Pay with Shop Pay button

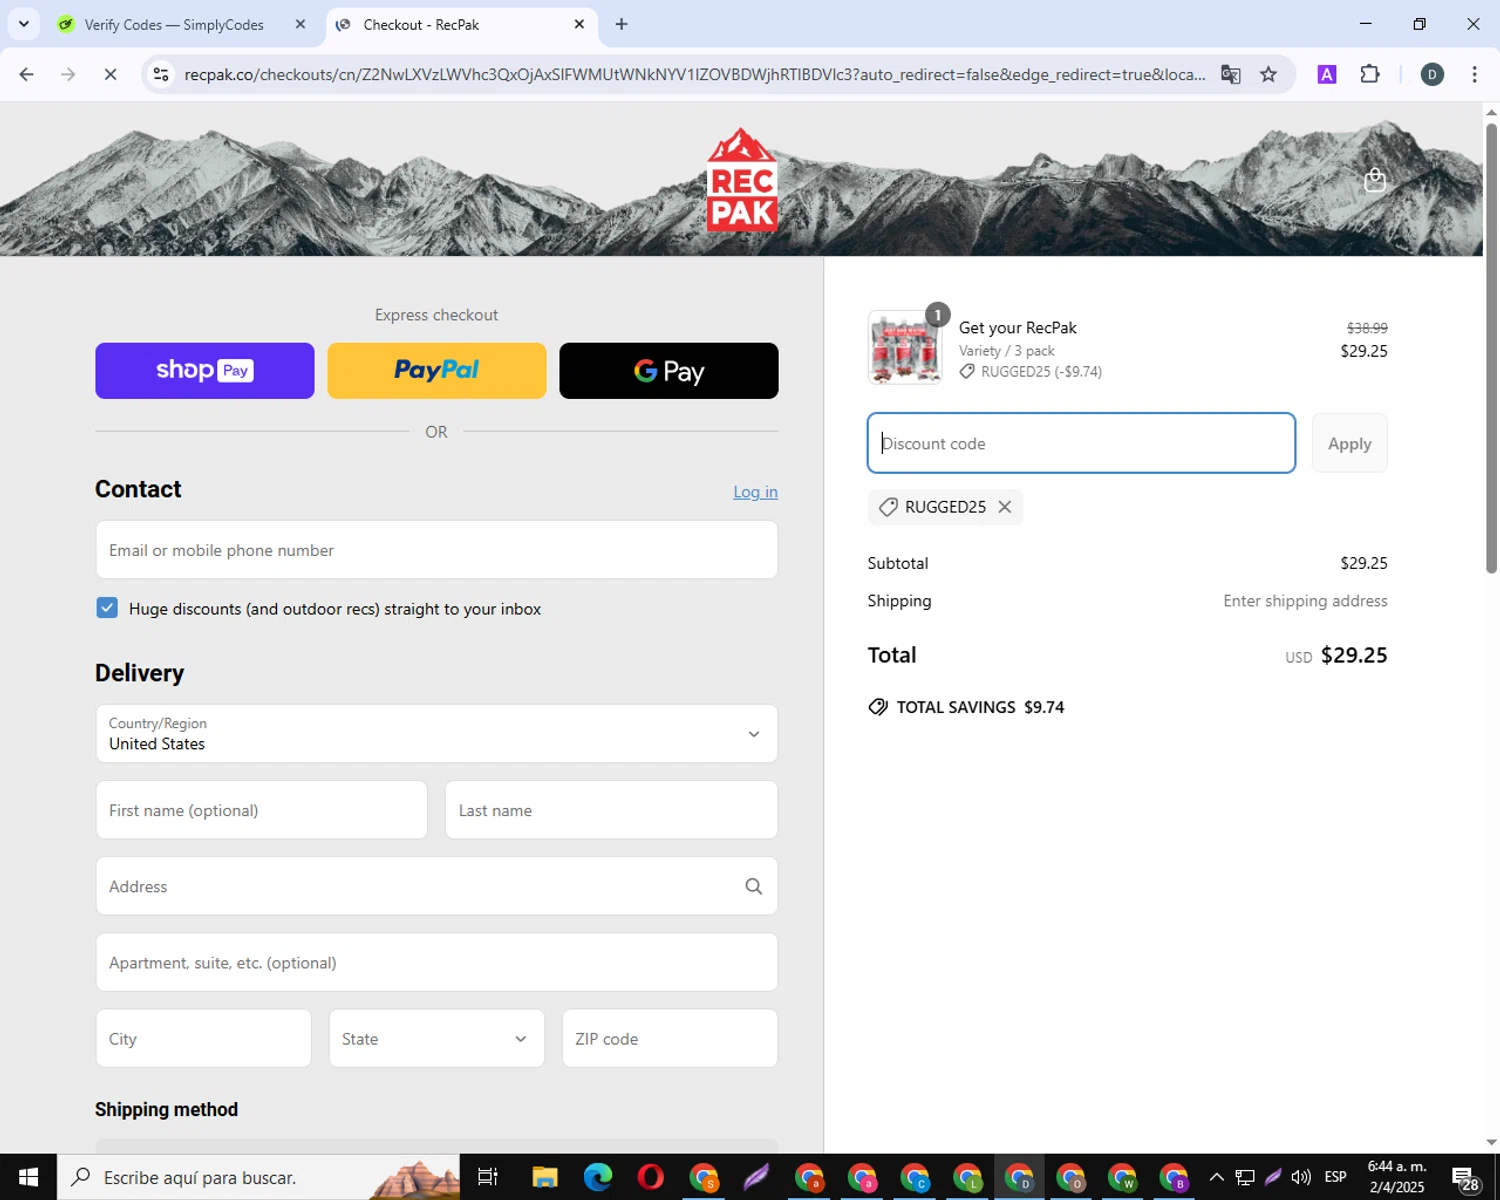205,371
